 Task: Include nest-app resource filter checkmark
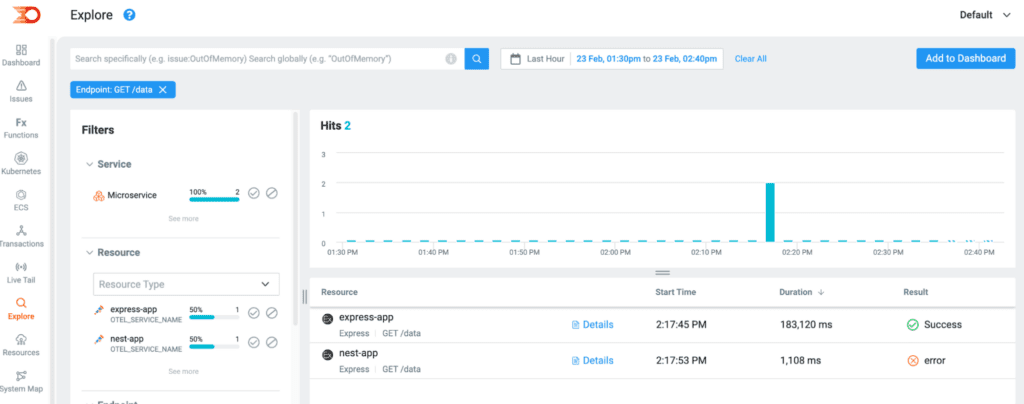tap(254, 342)
